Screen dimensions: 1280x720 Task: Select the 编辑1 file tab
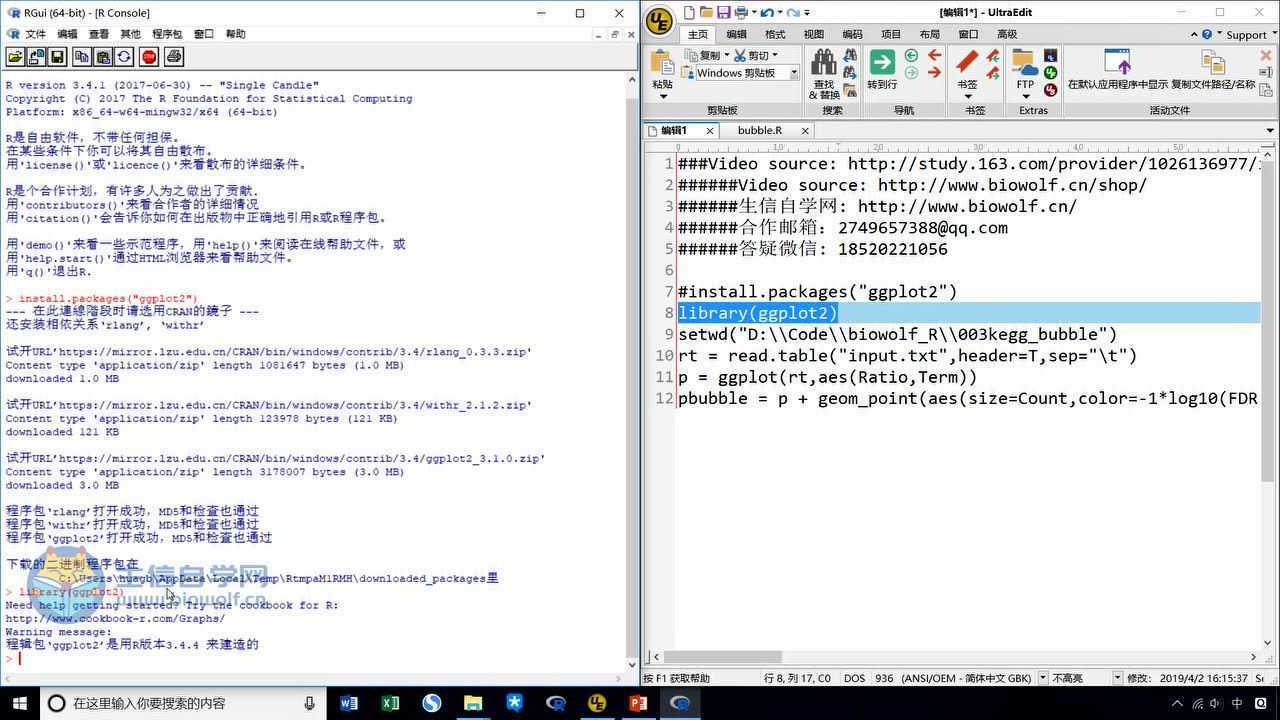[674, 130]
